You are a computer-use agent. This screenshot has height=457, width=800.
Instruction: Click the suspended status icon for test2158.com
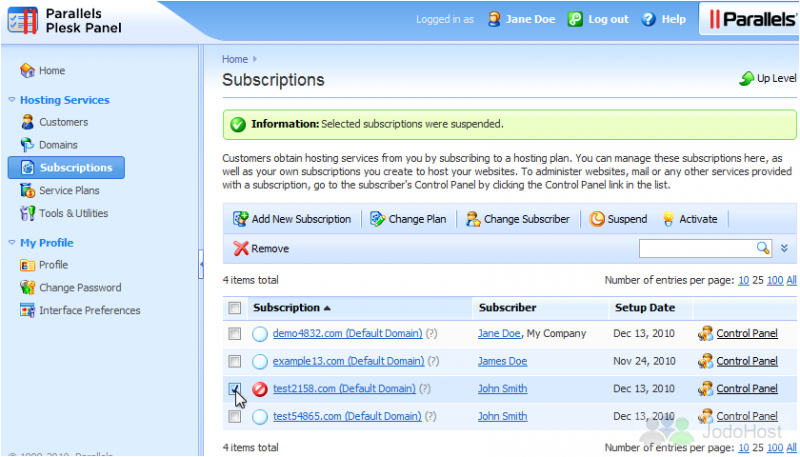[260, 389]
